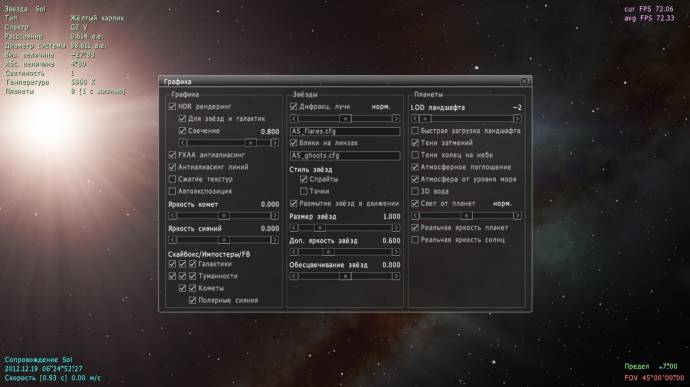Enable Точки star style option
Image resolution: width=690 pixels, height=387 pixels.
point(304,192)
